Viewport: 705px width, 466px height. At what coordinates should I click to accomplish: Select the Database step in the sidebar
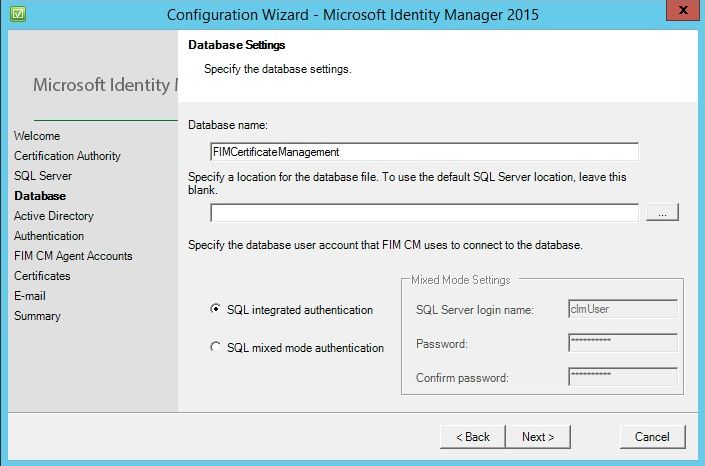40,196
